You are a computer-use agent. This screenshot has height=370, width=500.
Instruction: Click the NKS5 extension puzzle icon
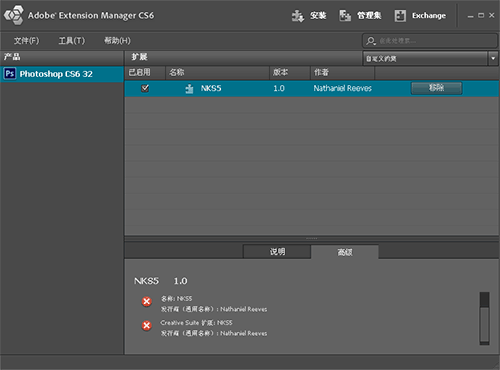pos(189,89)
